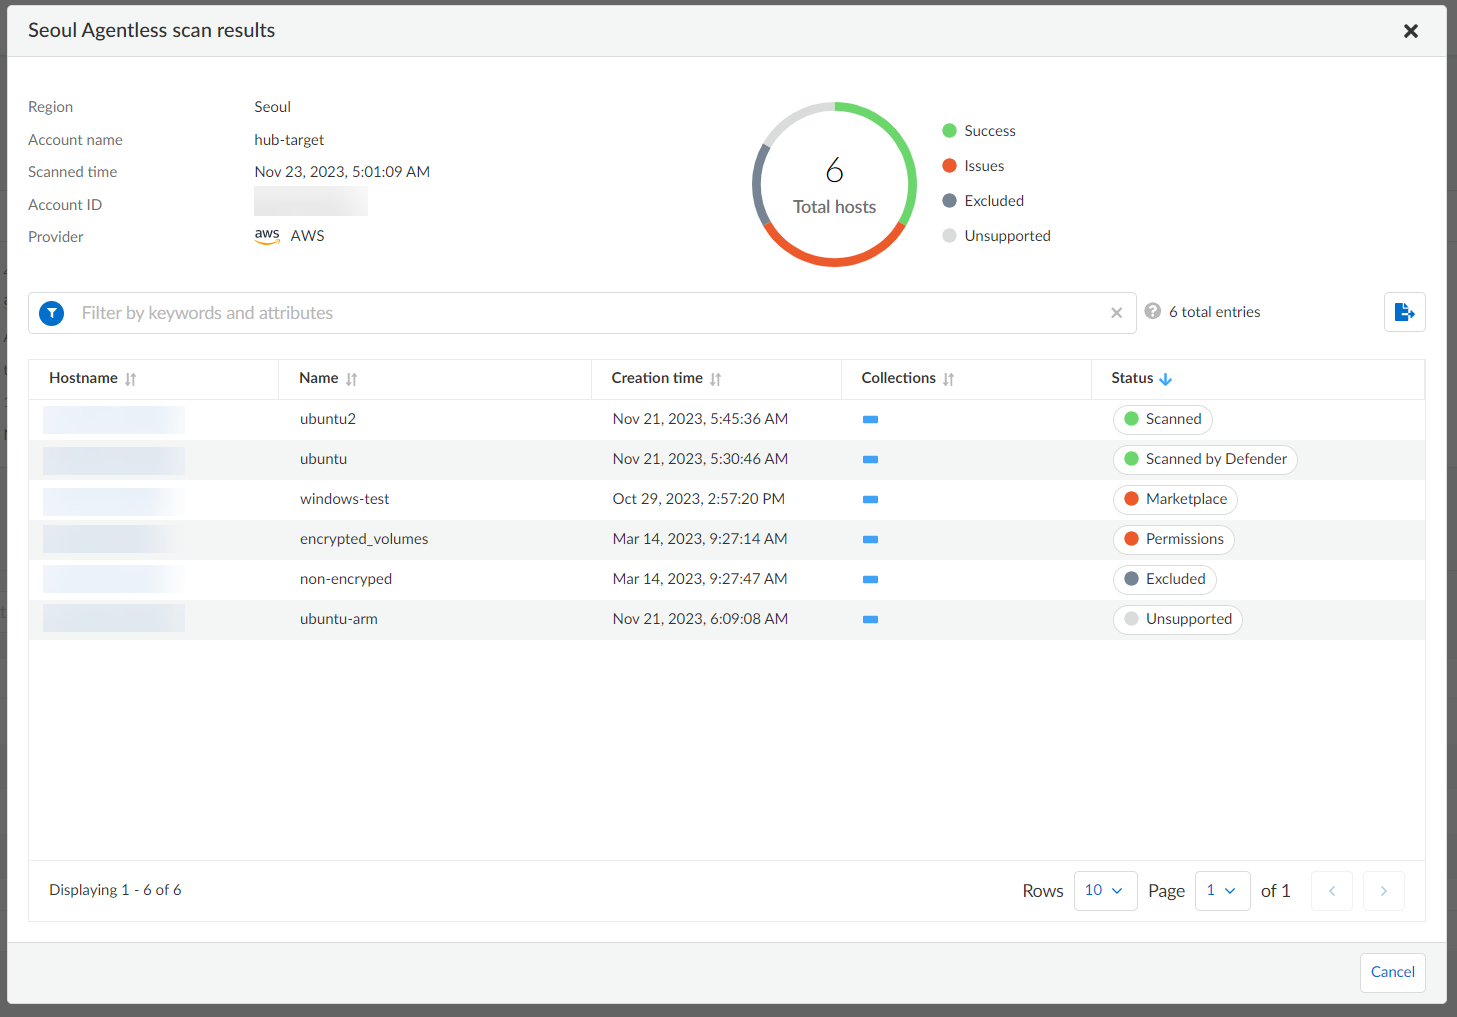Click the Excluded status badge in table
The image size is (1457, 1017).
pos(1164,579)
